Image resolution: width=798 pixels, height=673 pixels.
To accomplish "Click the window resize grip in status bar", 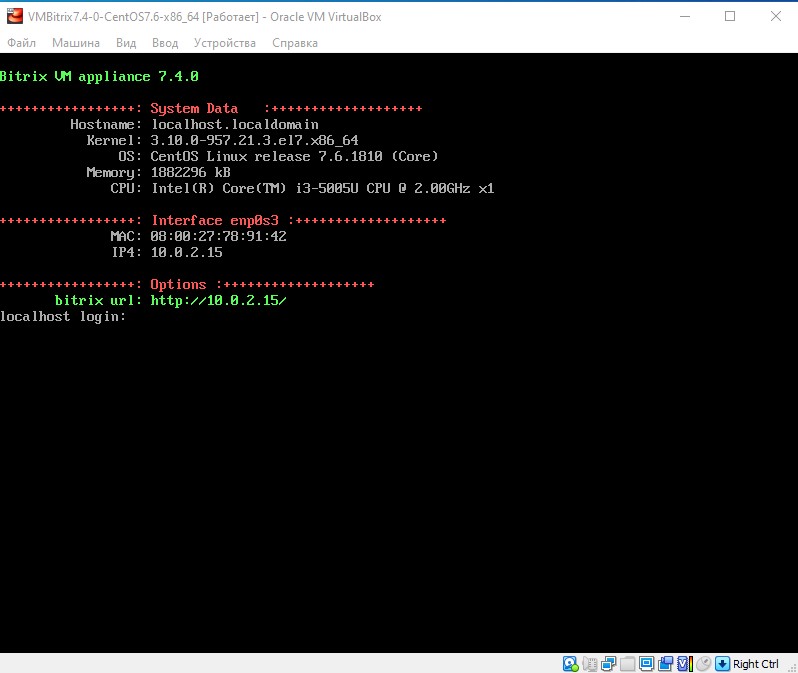I will [x=792, y=668].
